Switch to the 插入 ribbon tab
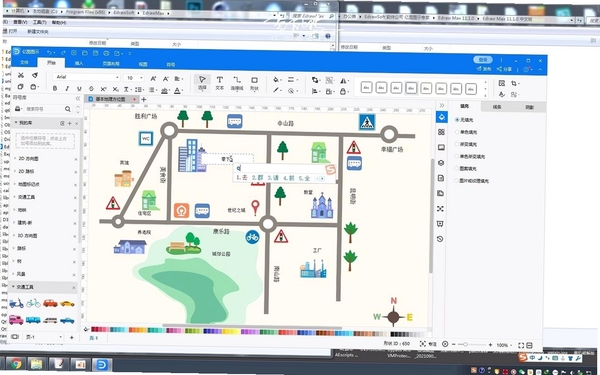 79,63
